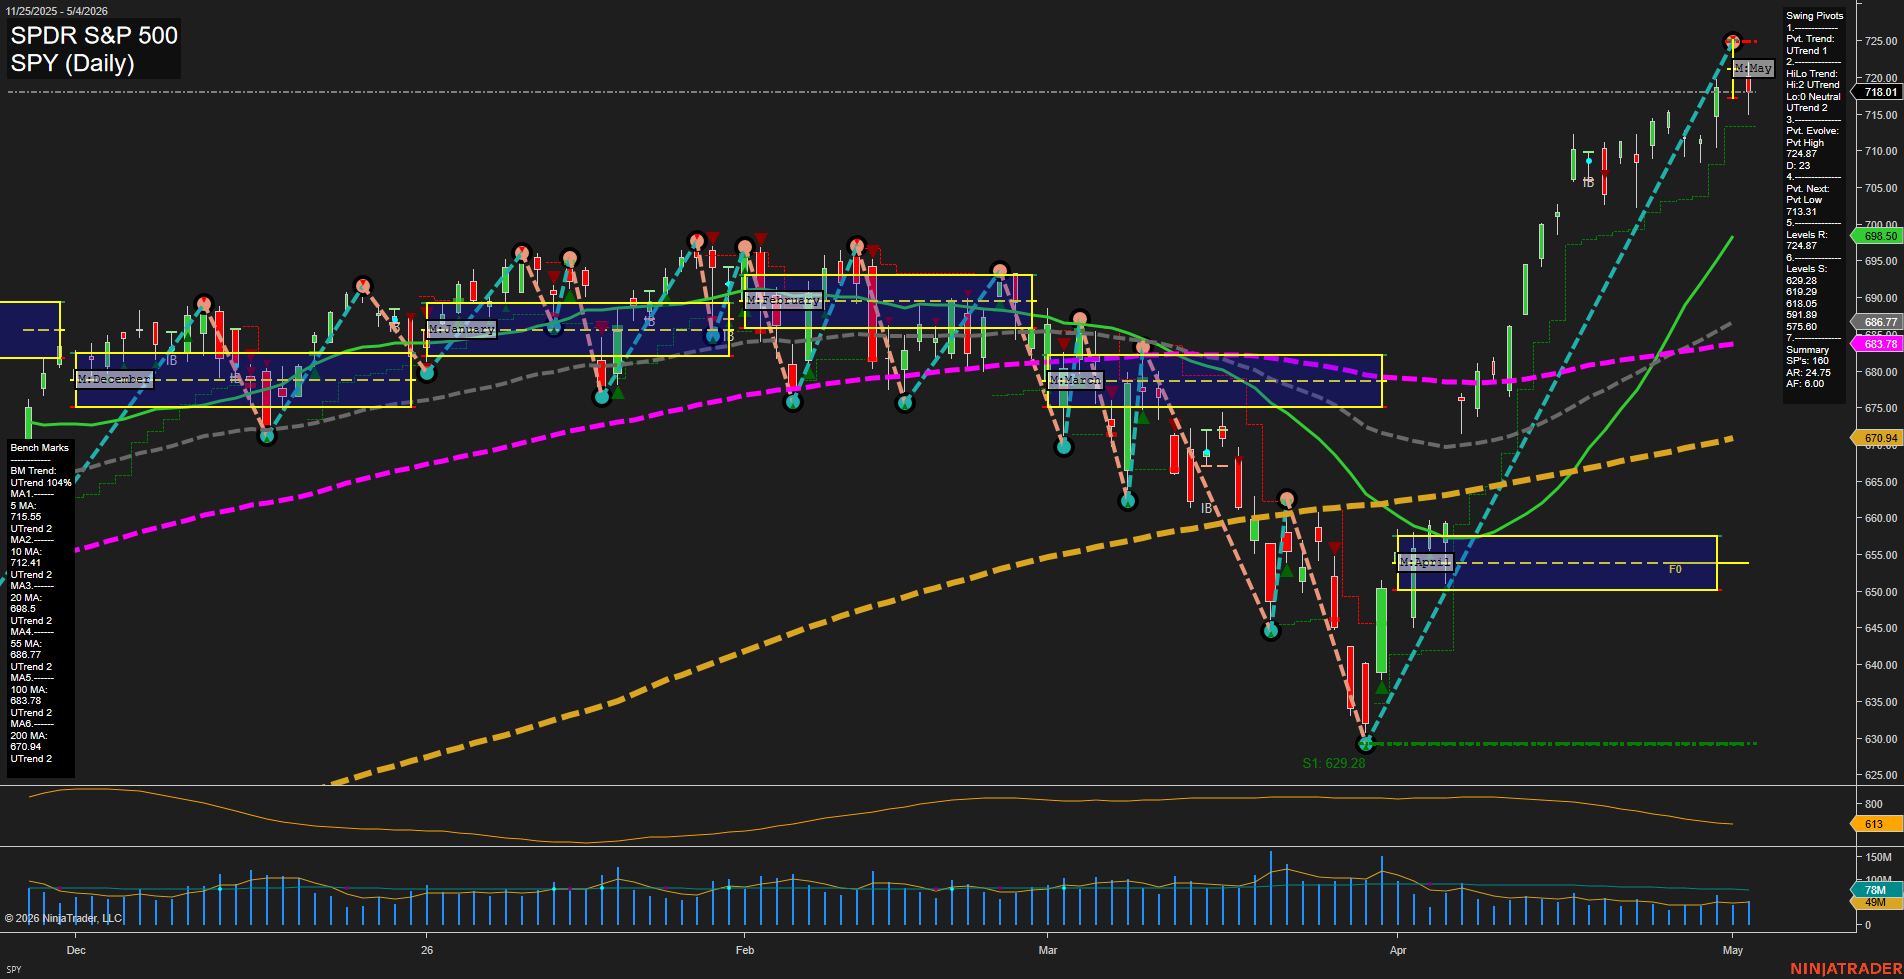The height and width of the screenshot is (979, 1904).
Task: Click the 150M volume axis label
Action: click(1879, 857)
